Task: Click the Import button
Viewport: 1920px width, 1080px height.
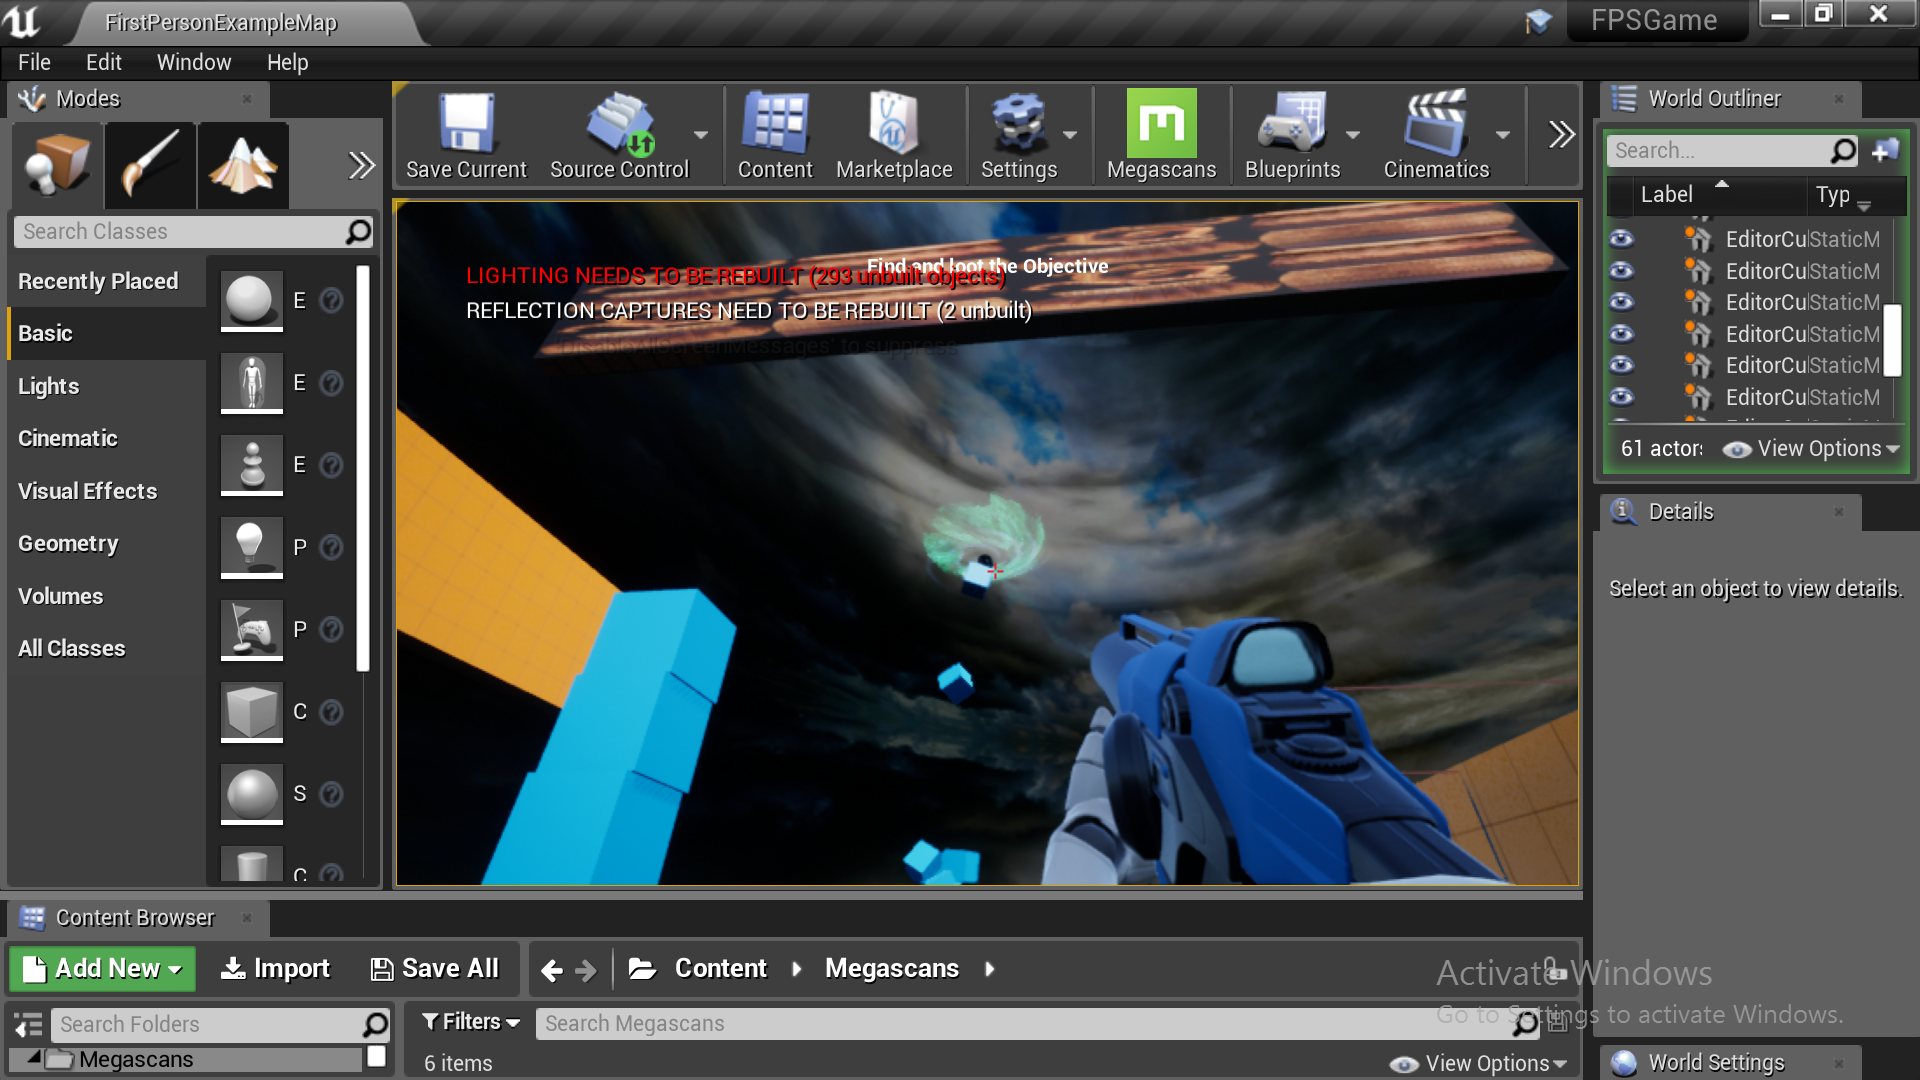Action: pos(275,969)
